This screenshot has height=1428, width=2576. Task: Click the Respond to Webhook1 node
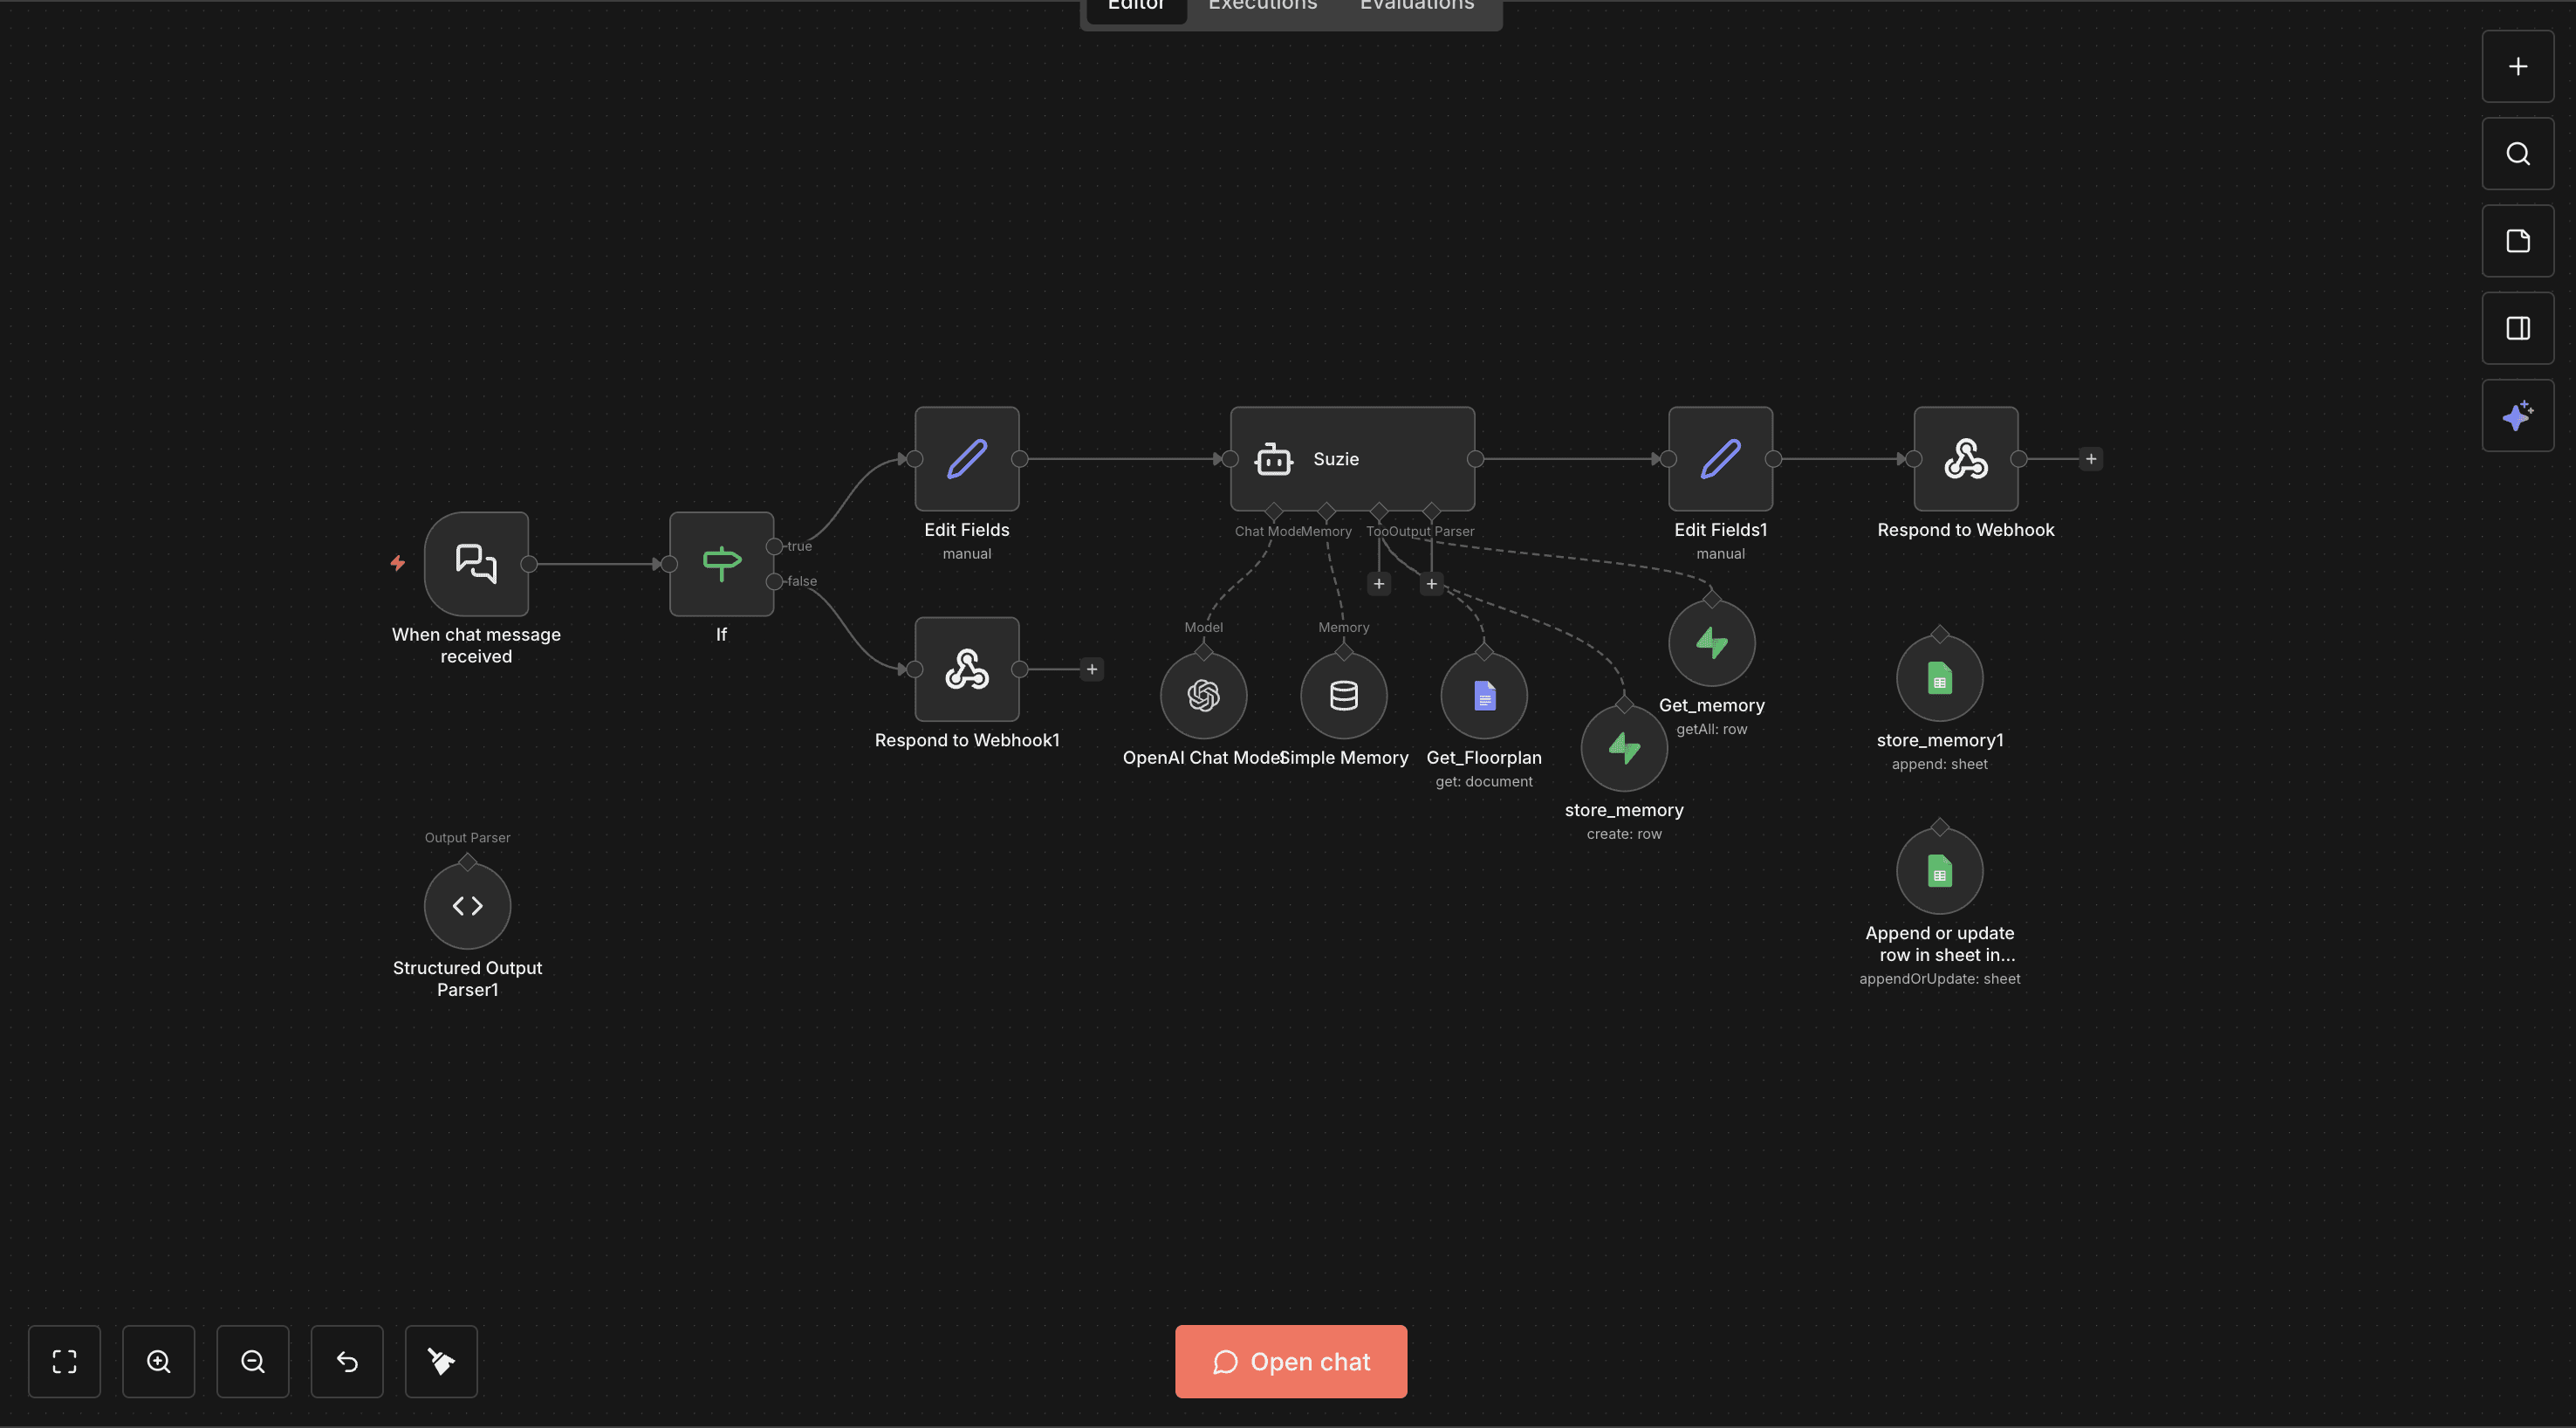coord(966,669)
